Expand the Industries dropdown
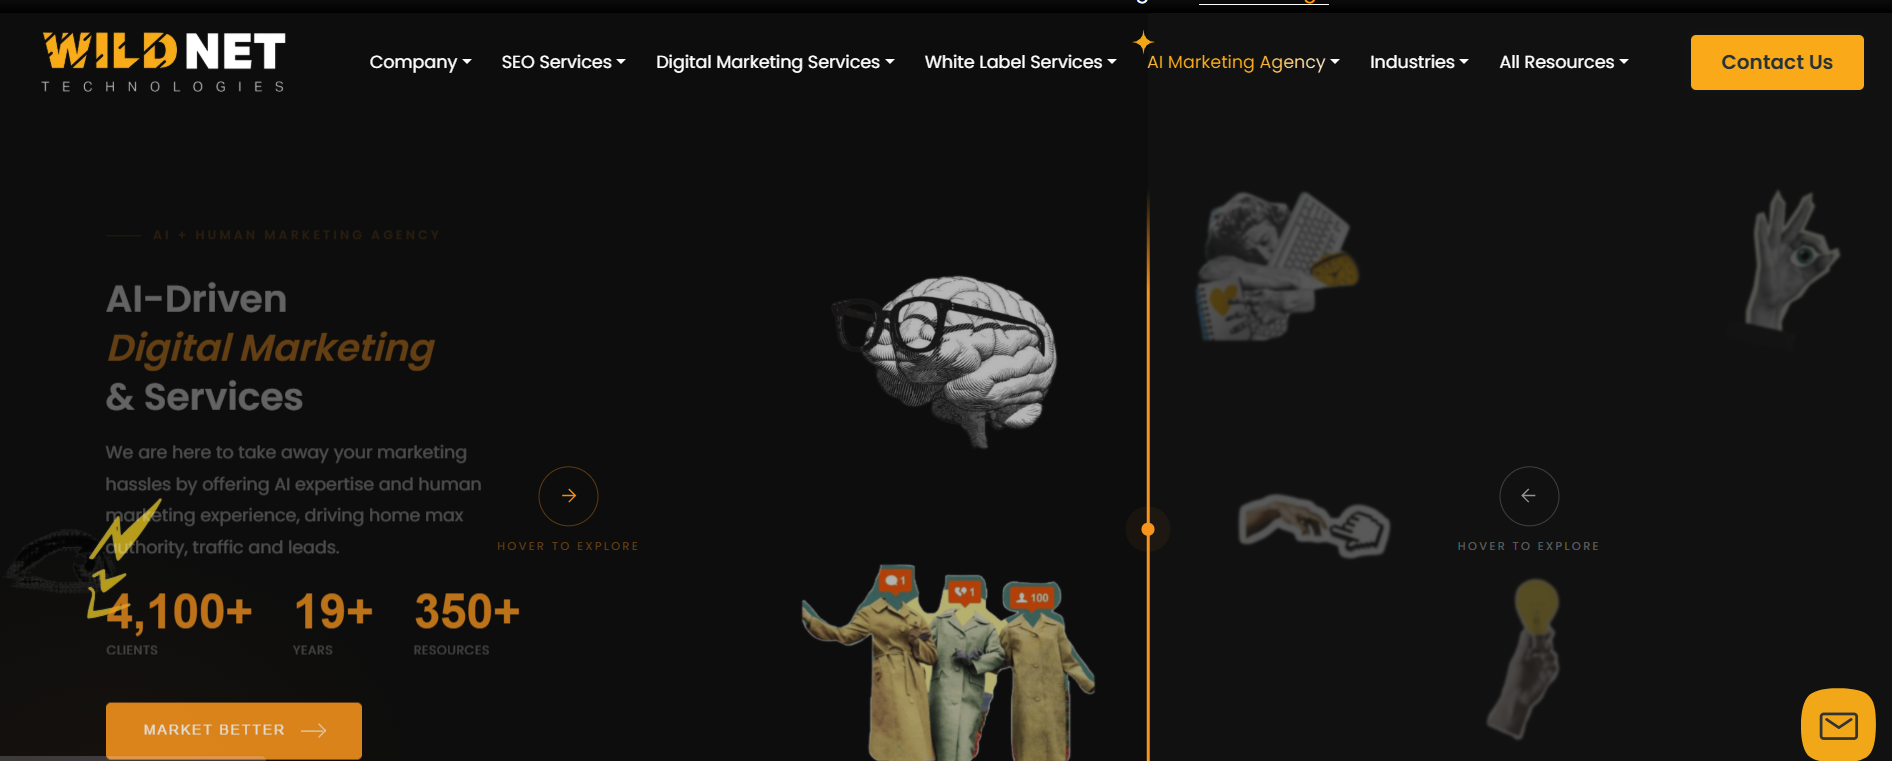This screenshot has width=1892, height=761. (x=1419, y=62)
